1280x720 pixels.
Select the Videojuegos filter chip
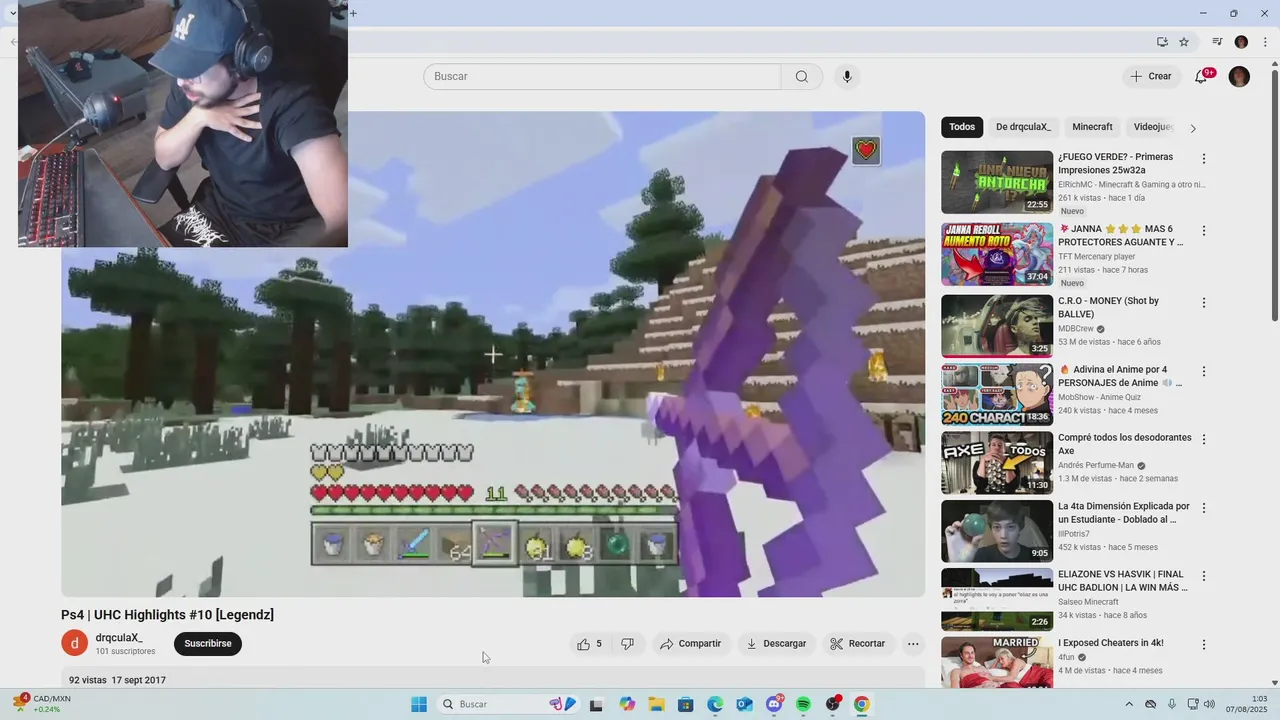[x=1153, y=127]
